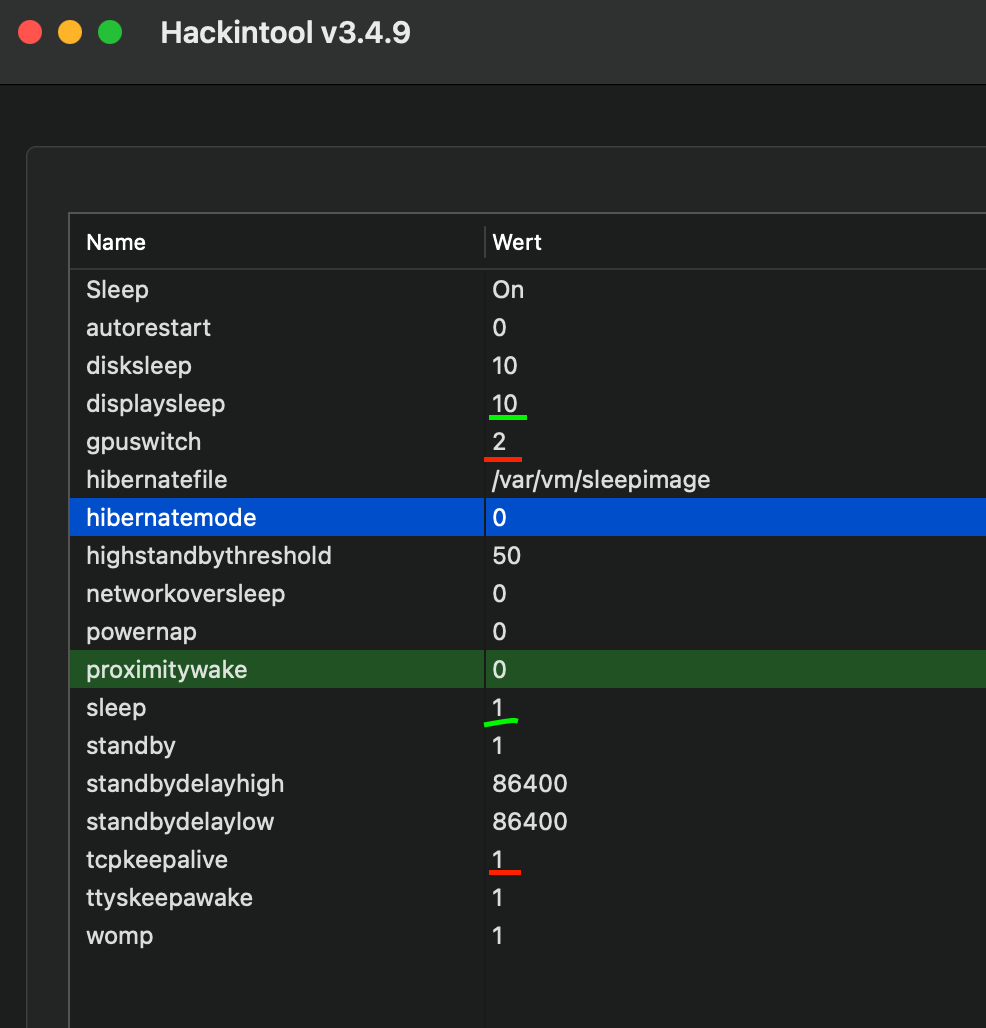Select the standby row
The height and width of the screenshot is (1028, 986).
pyautogui.click(x=528, y=746)
